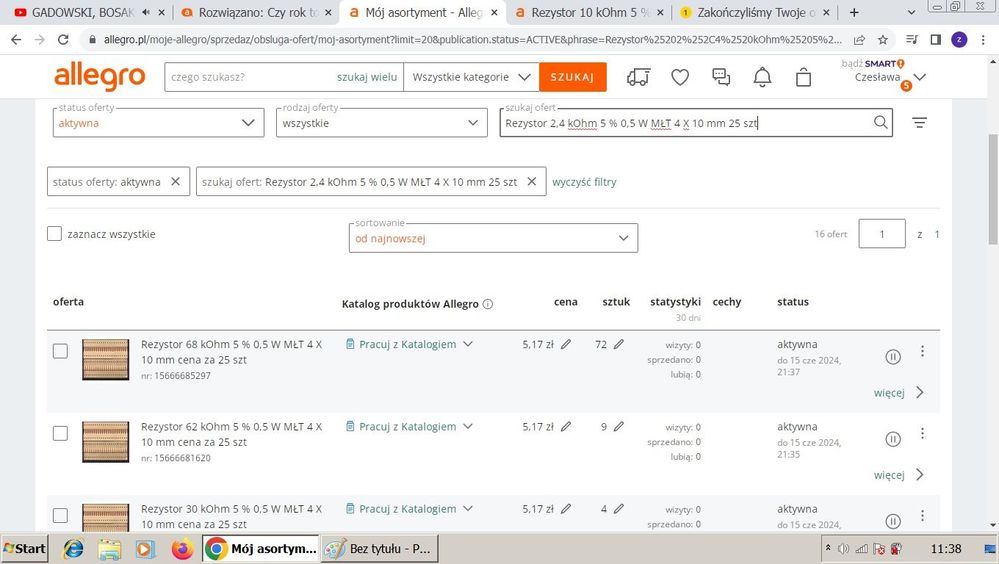Open messages chat bubble icon
This screenshot has width=999, height=564.
click(721, 77)
